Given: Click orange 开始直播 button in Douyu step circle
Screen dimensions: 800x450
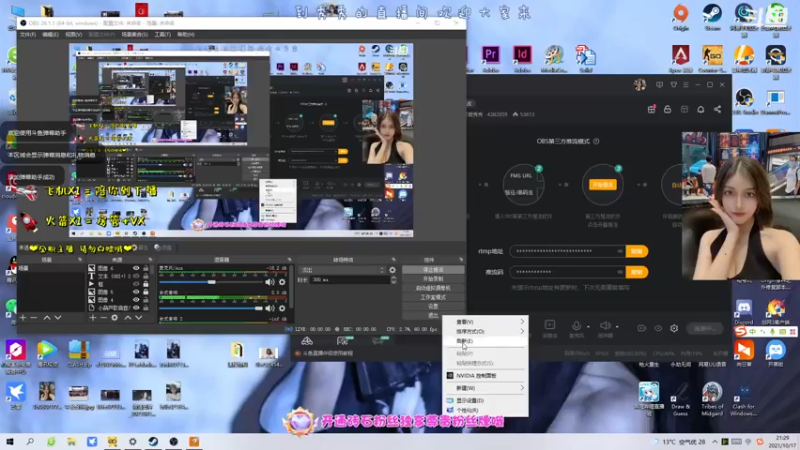Looking at the screenshot, I should (x=603, y=185).
